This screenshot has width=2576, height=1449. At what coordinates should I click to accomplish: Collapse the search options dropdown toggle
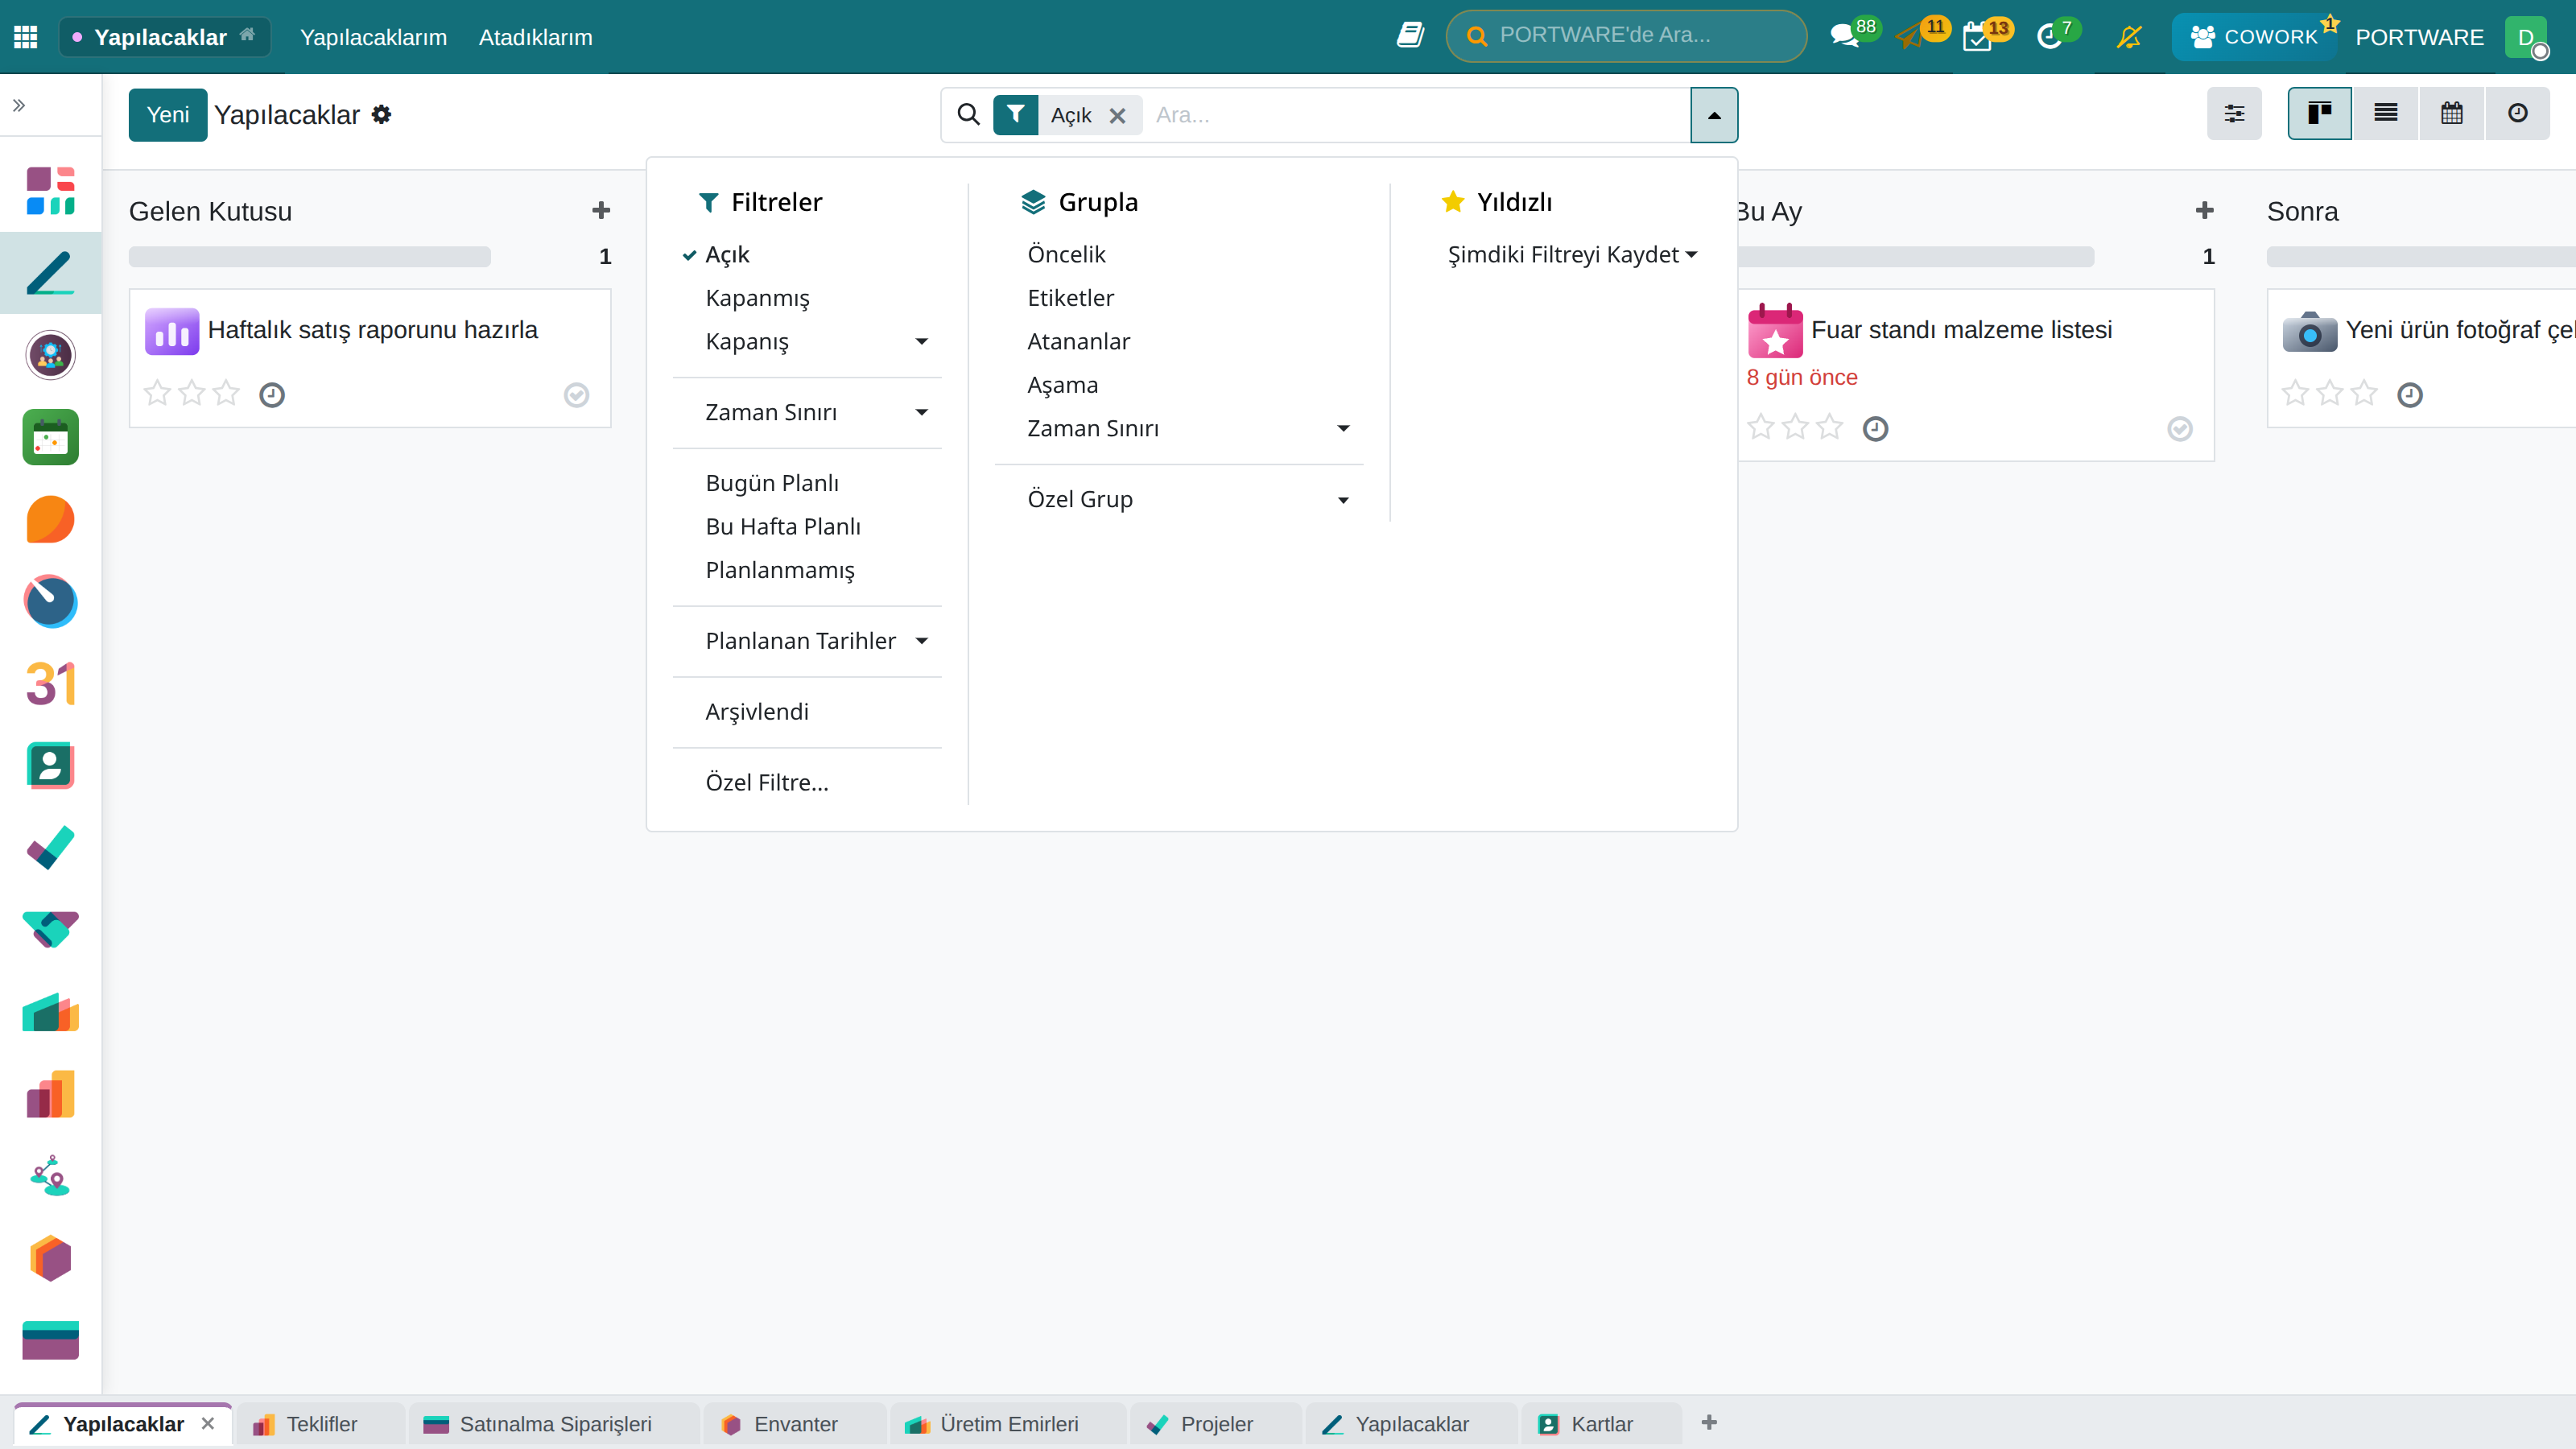coord(1714,115)
